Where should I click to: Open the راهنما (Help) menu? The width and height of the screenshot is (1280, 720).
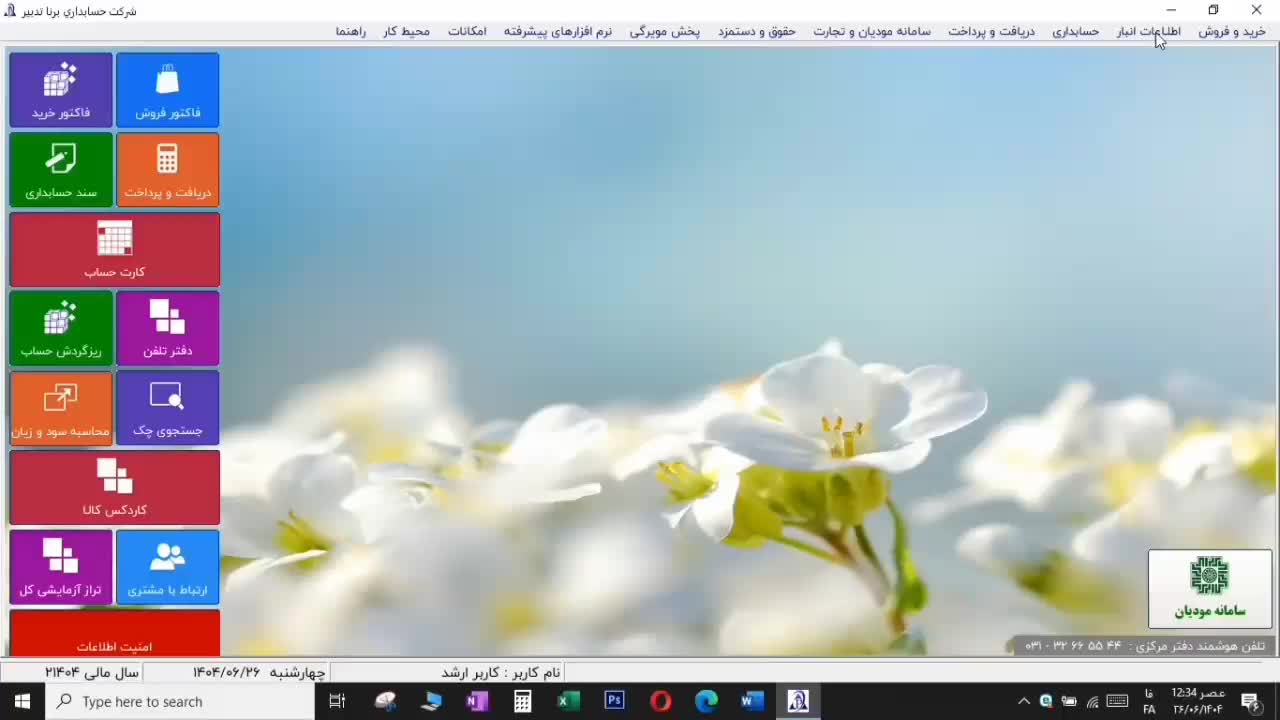coord(351,31)
